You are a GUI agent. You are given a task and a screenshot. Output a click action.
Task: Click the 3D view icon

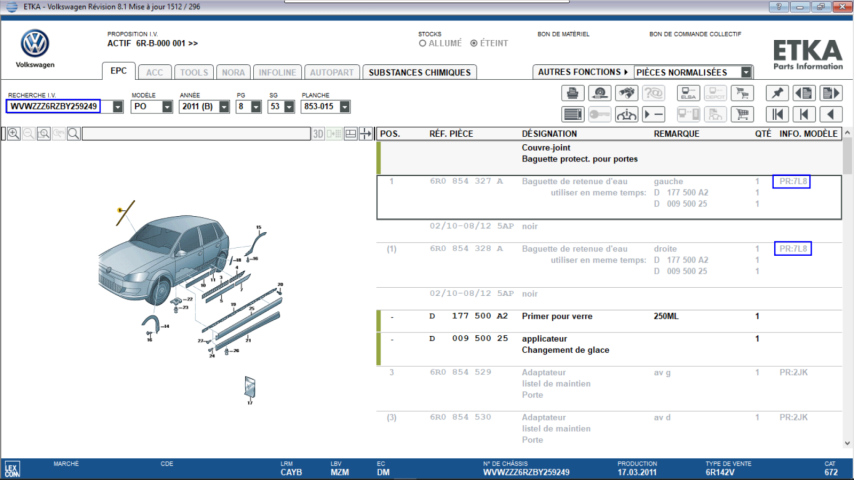point(318,133)
